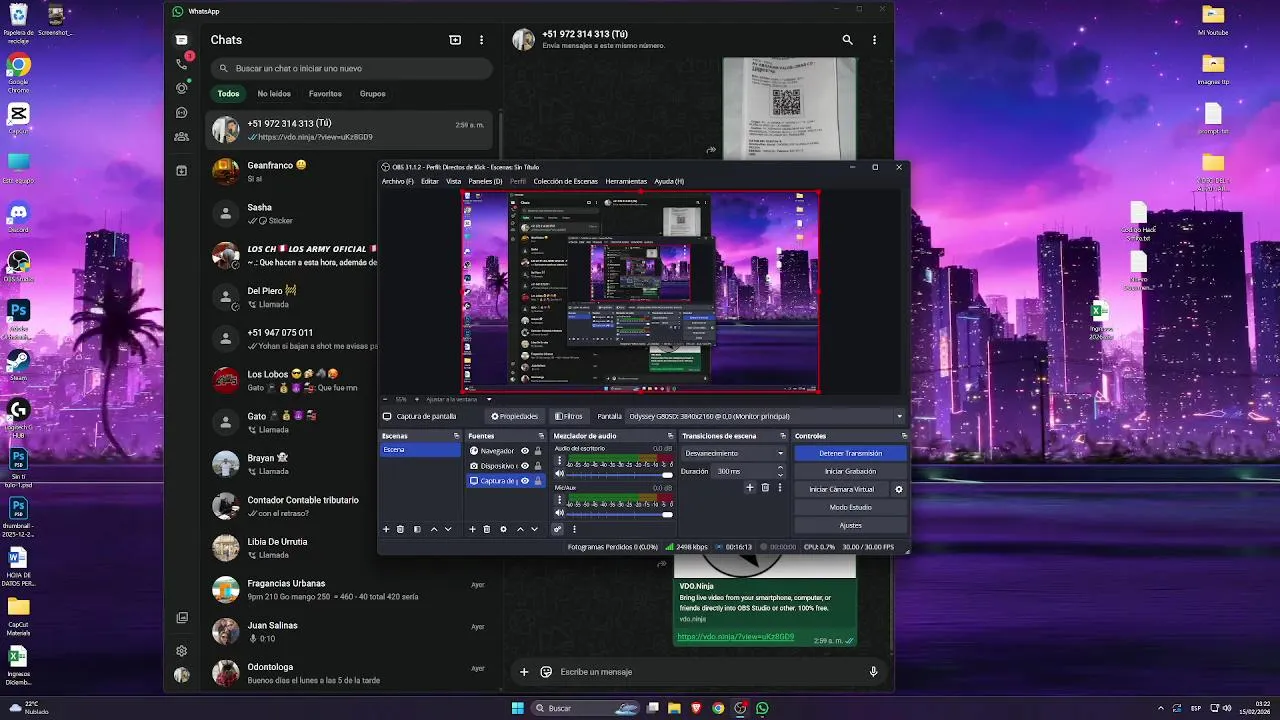The image size is (1280, 720).
Task: Open conversation options menu in WhatsApp header
Action: pos(874,40)
